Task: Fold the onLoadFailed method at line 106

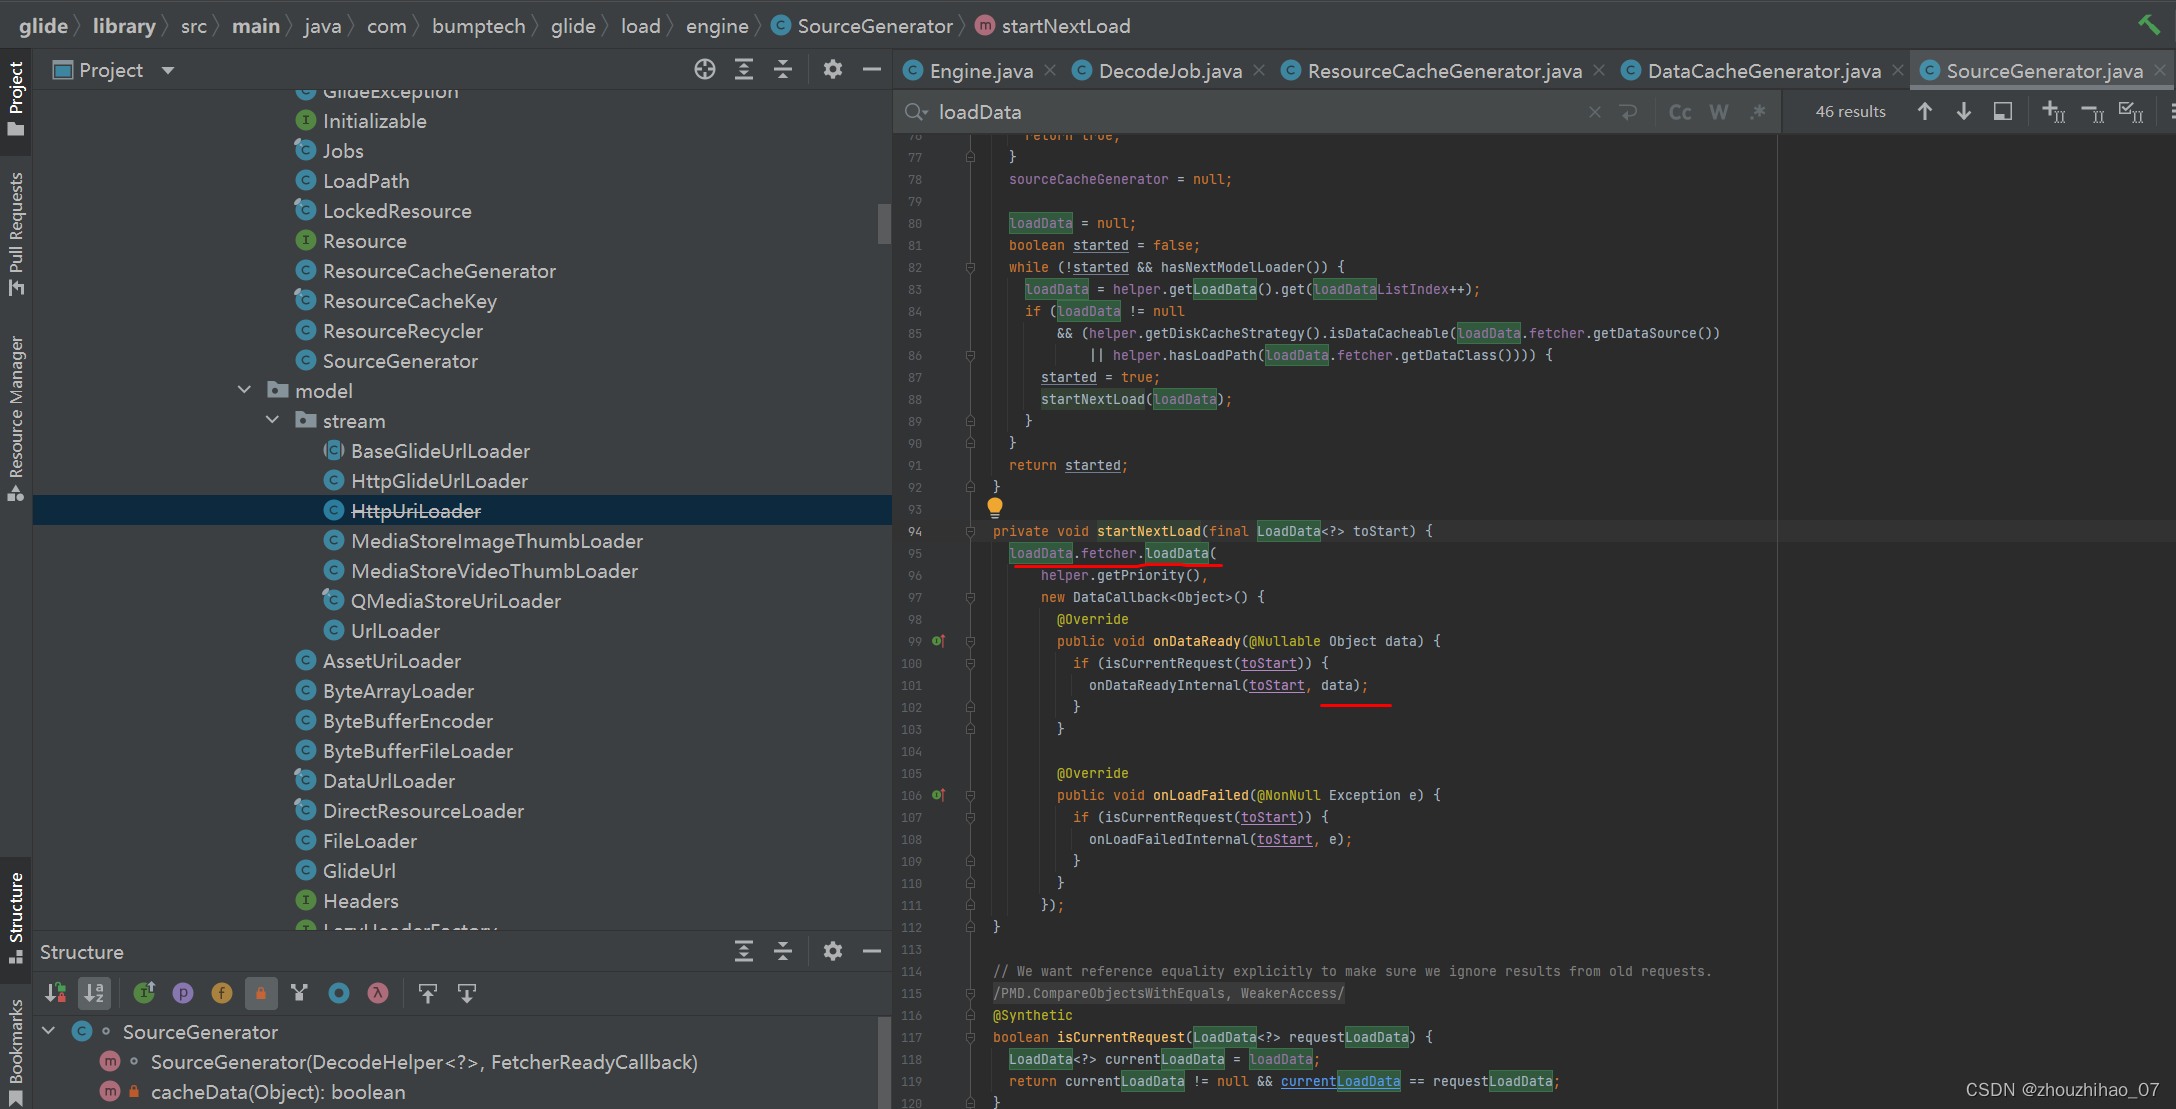Action: tap(970, 795)
